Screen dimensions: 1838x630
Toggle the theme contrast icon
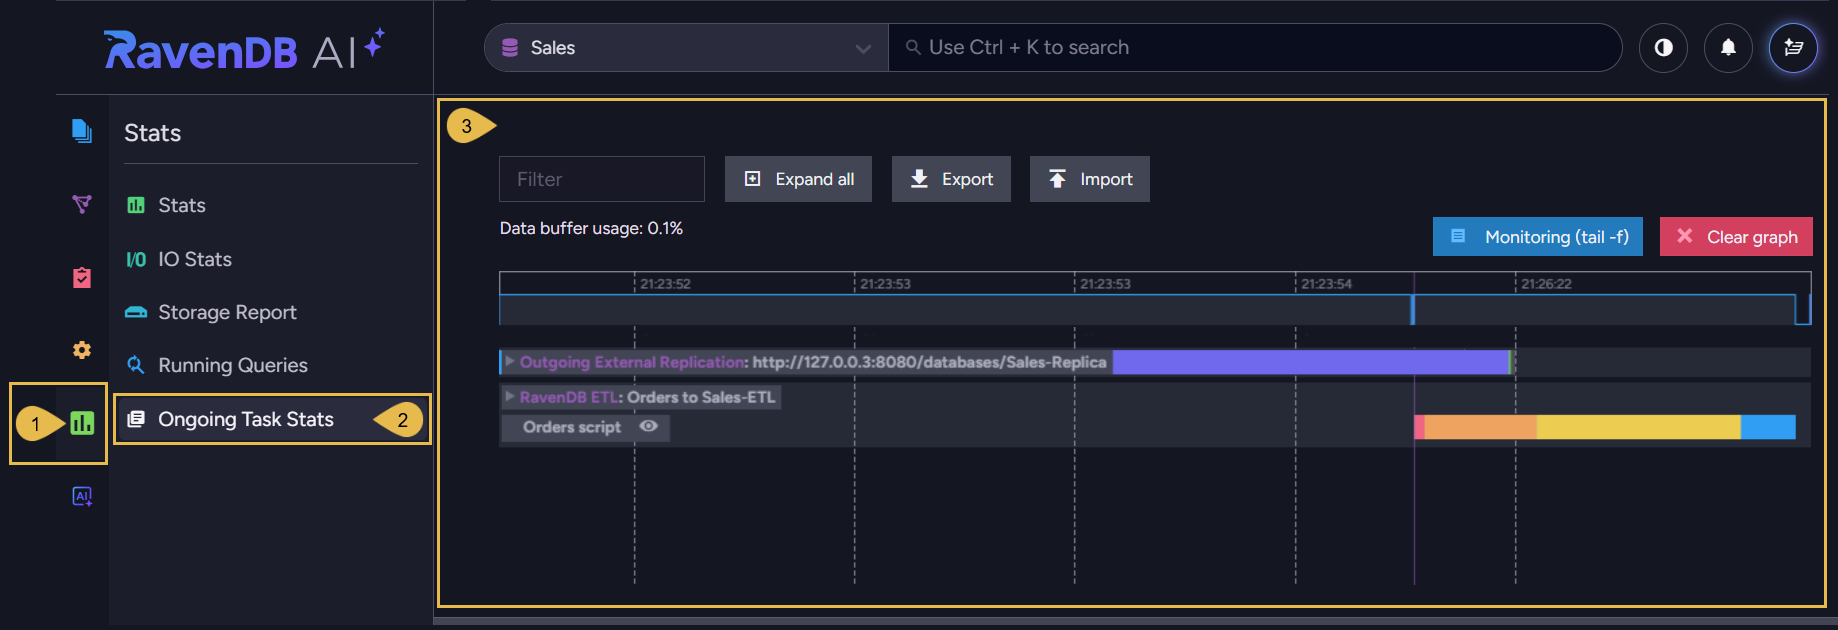pyautogui.click(x=1663, y=47)
